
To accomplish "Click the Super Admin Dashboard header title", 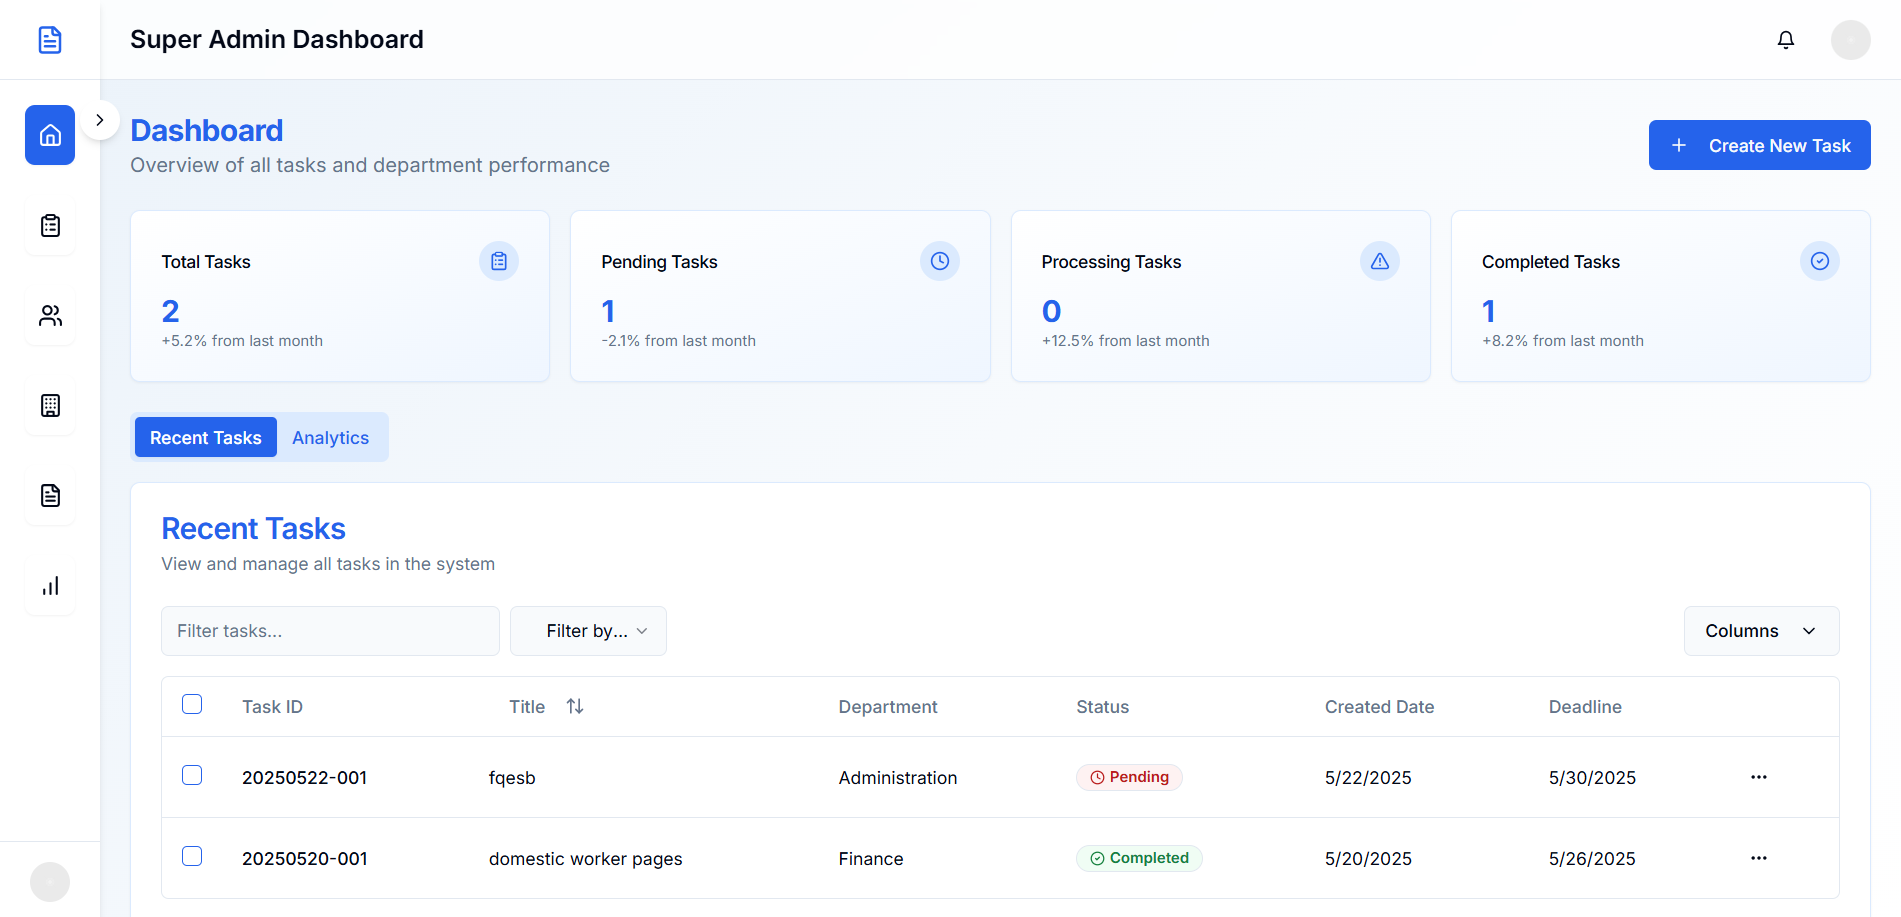I will 277,39.
